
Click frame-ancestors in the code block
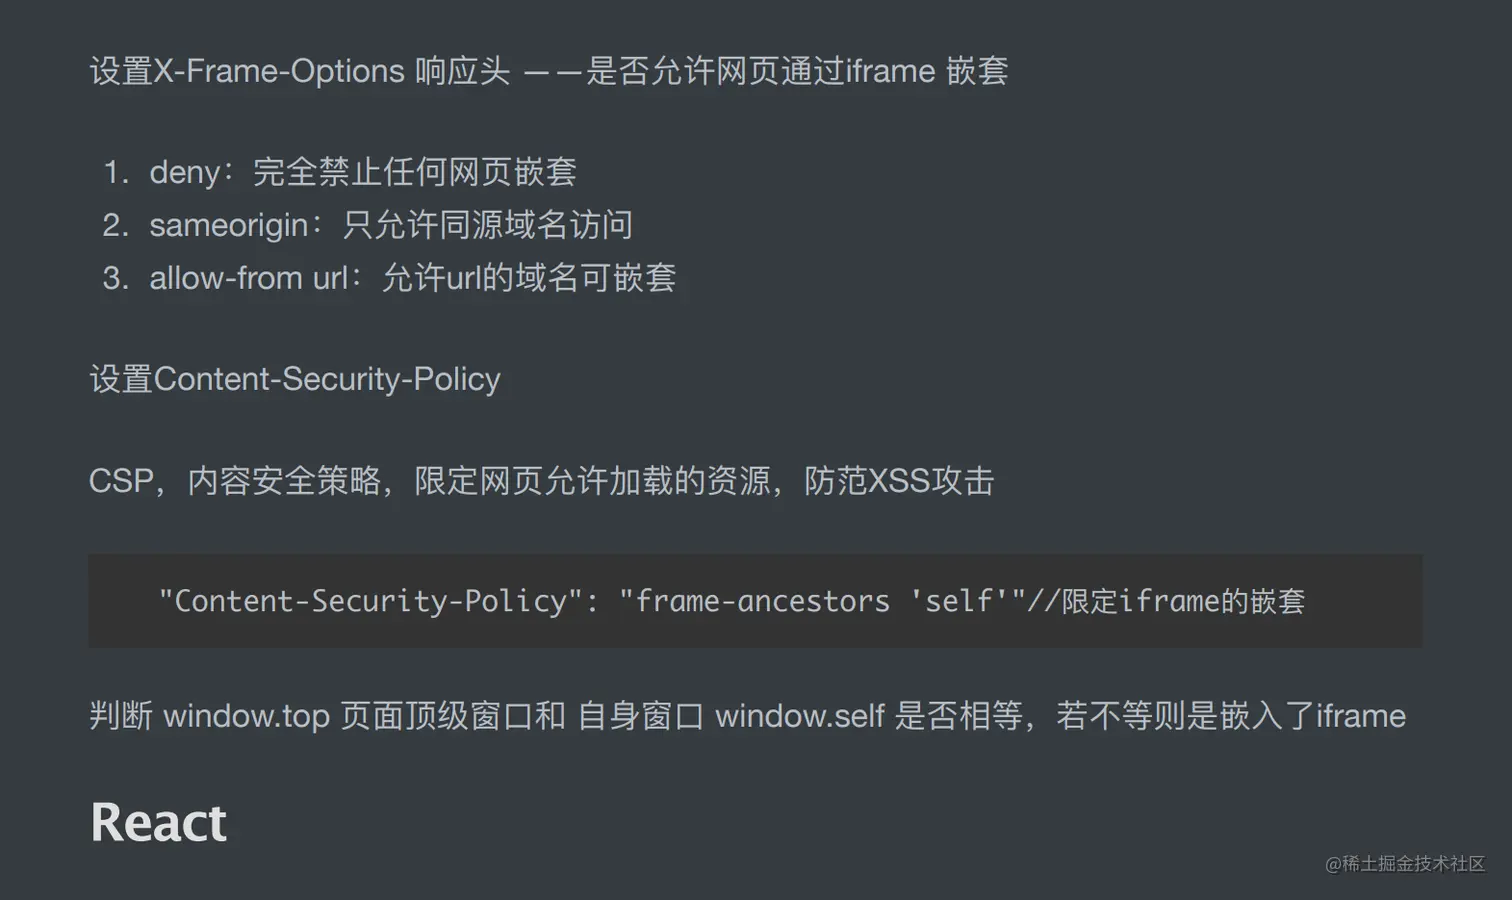click(762, 601)
